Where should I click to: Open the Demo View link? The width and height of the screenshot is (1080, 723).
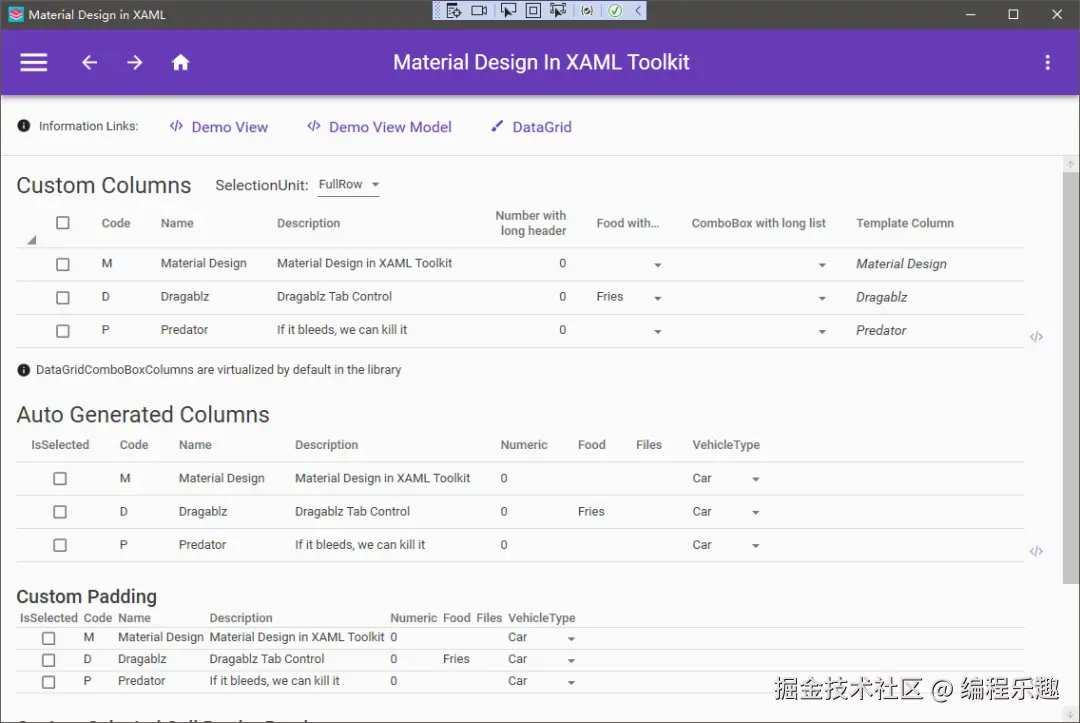[218, 127]
